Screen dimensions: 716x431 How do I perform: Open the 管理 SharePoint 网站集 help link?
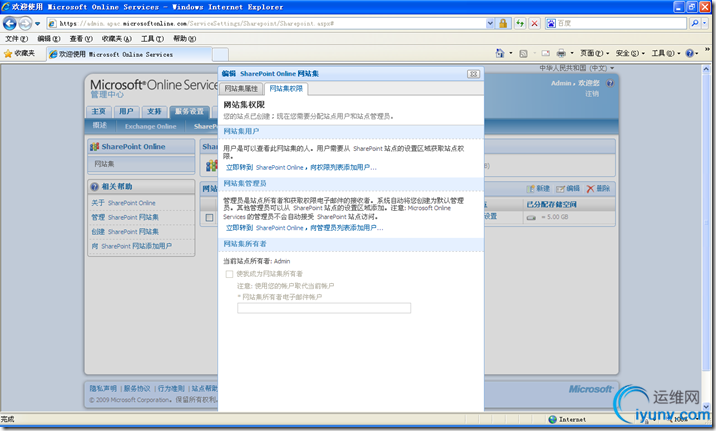pyautogui.click(x=125, y=217)
